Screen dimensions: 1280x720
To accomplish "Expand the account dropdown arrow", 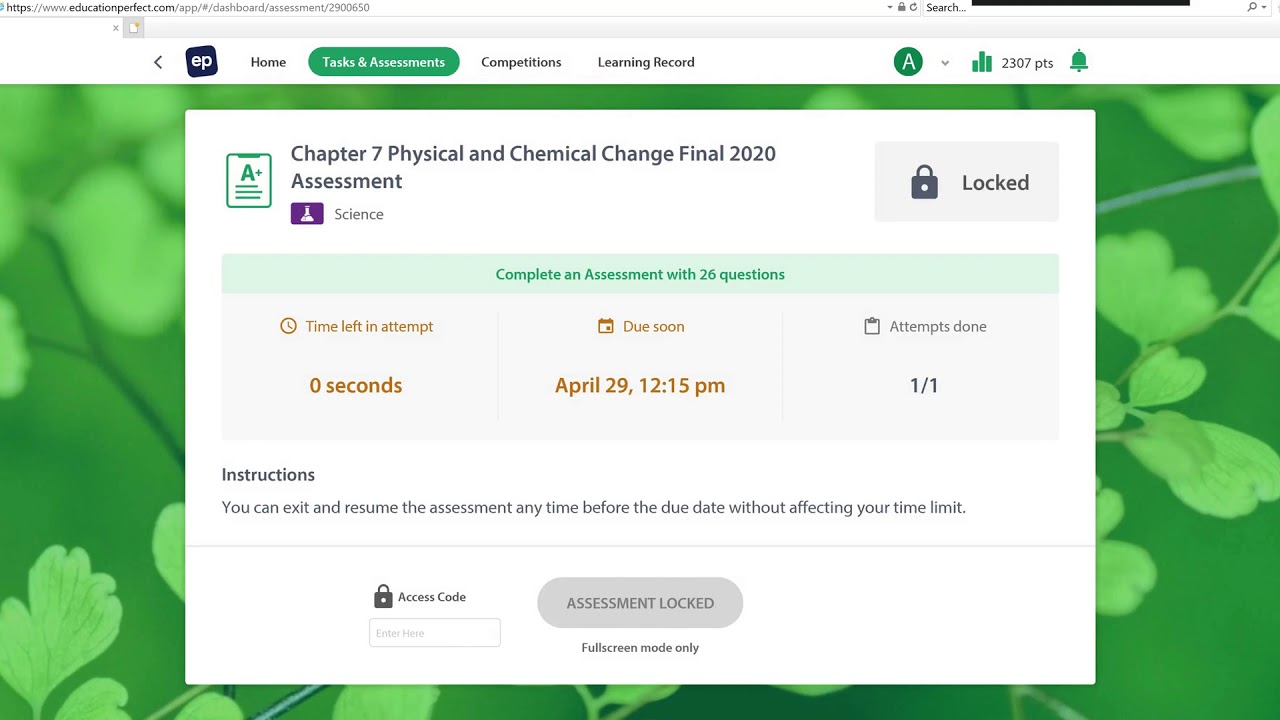I will pos(945,63).
